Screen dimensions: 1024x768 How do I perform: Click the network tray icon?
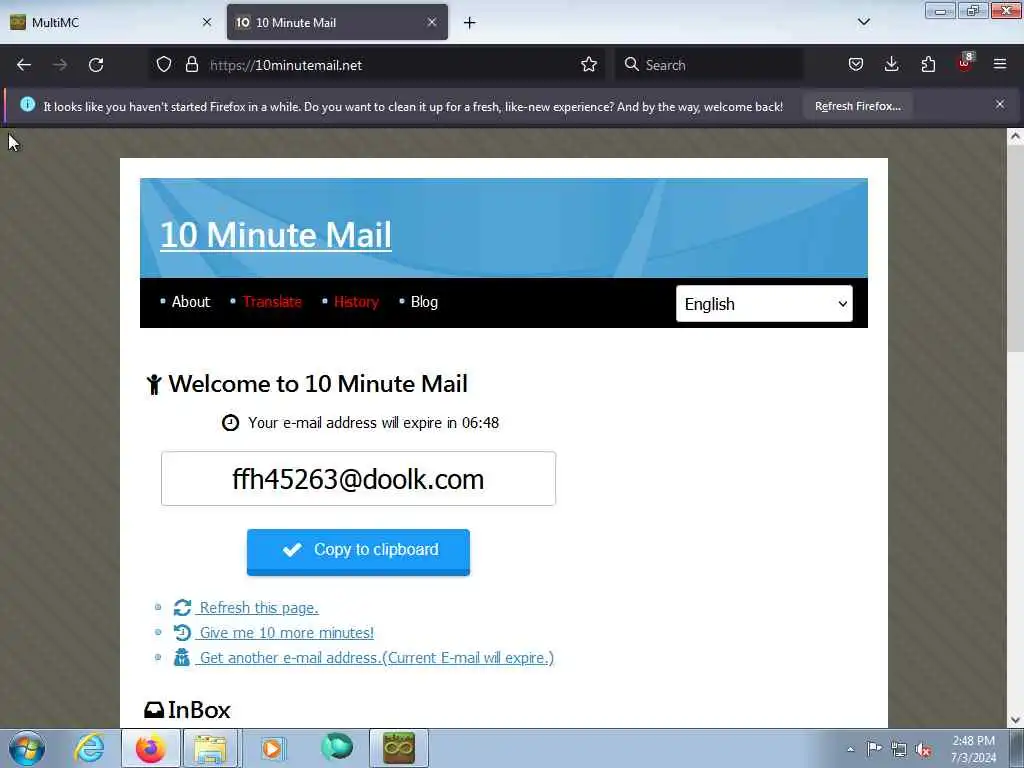899,750
